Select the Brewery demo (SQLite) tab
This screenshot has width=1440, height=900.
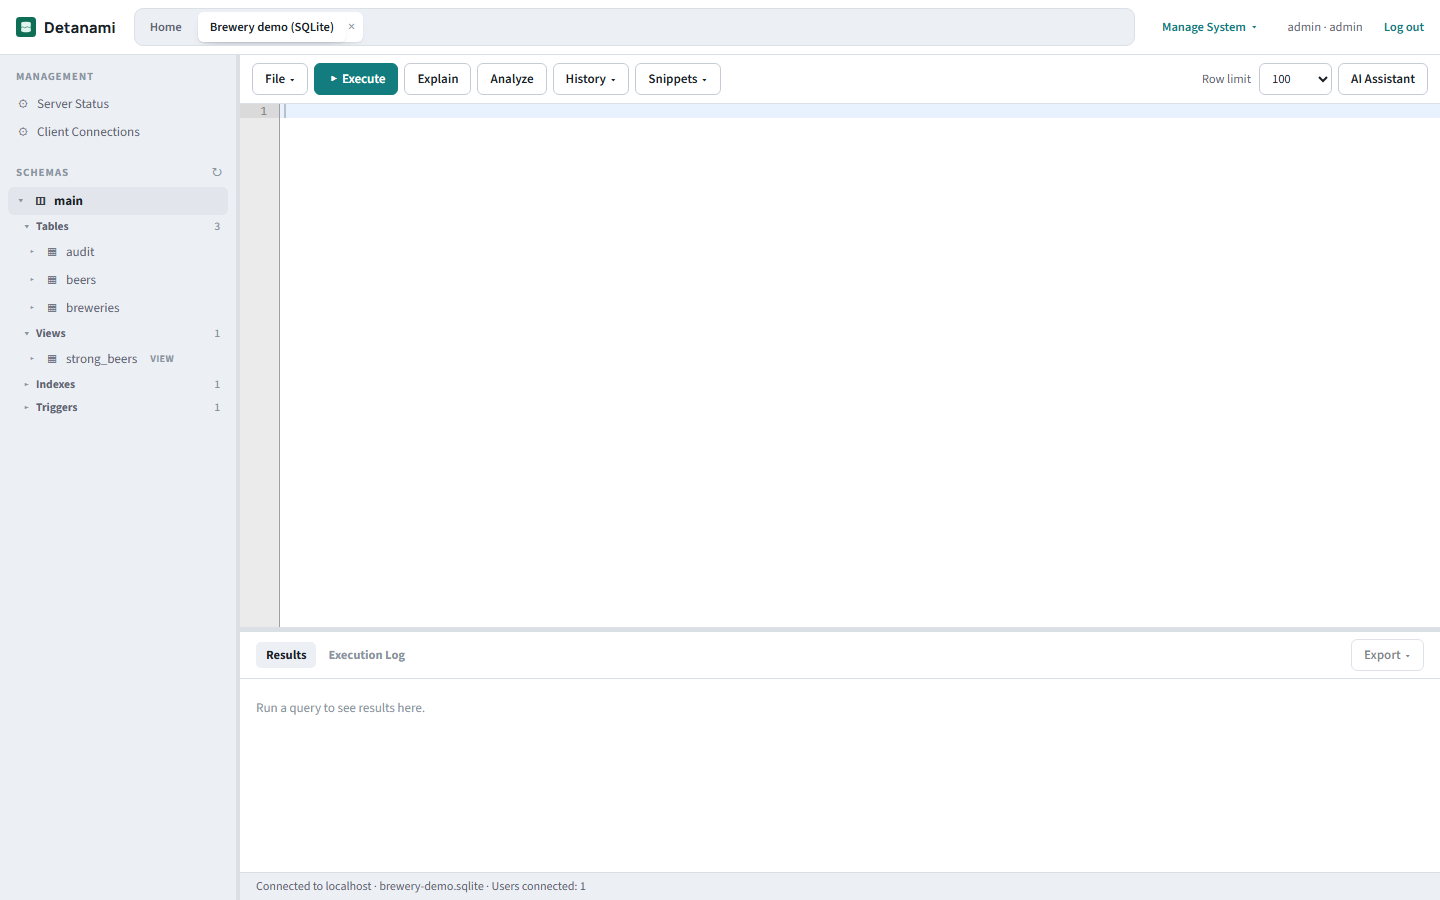pos(272,27)
